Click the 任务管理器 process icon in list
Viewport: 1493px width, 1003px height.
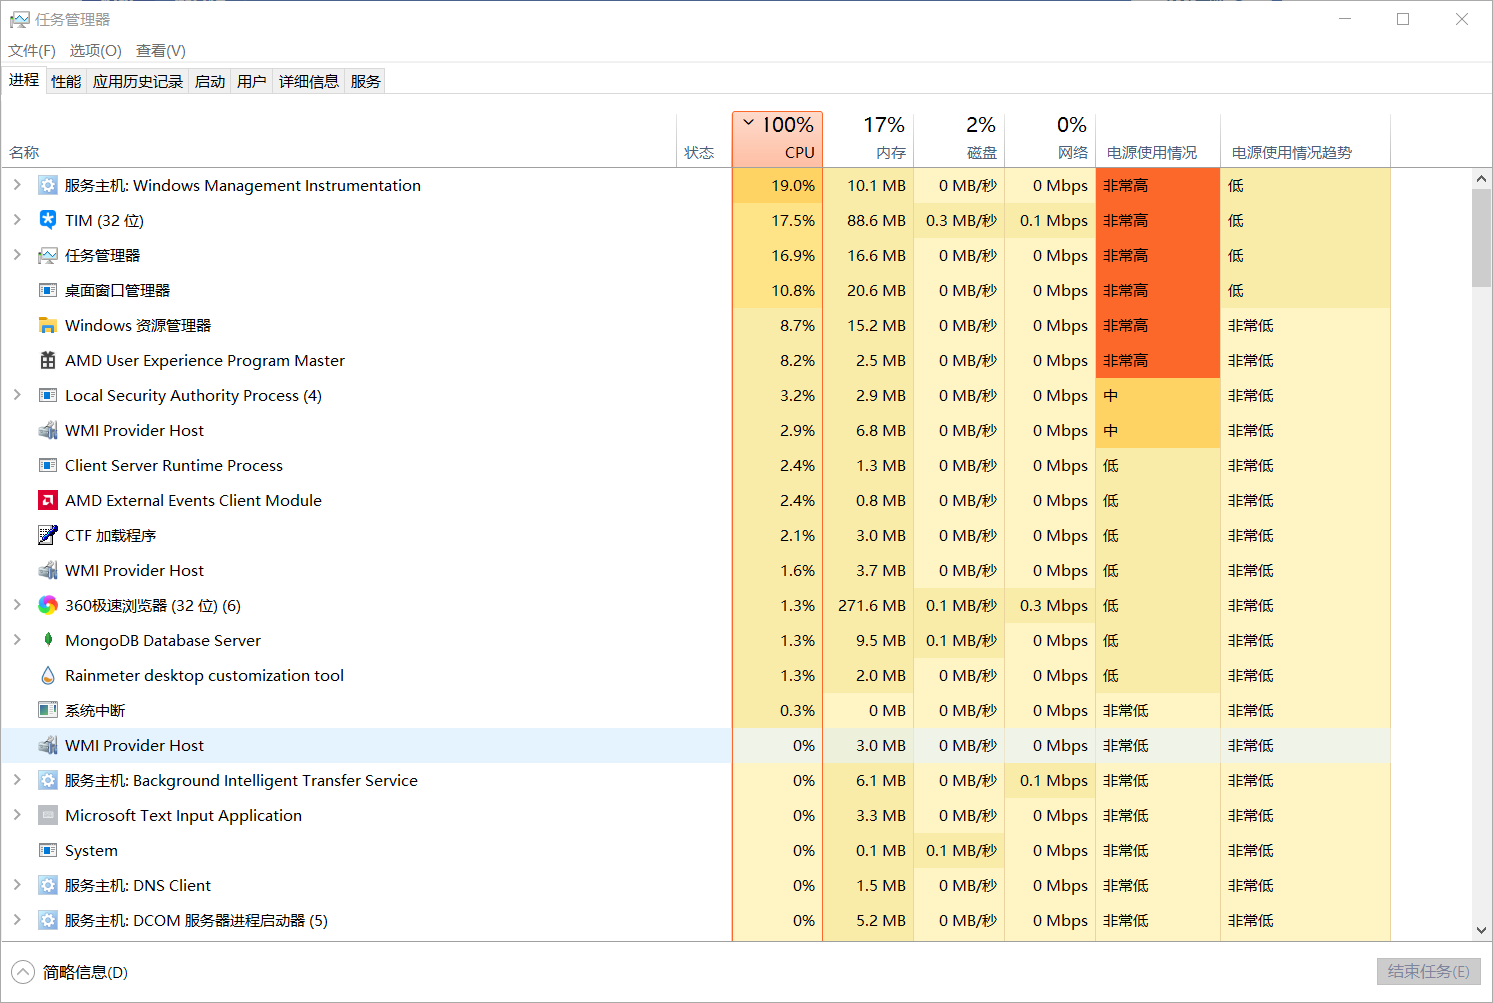pyautogui.click(x=48, y=255)
